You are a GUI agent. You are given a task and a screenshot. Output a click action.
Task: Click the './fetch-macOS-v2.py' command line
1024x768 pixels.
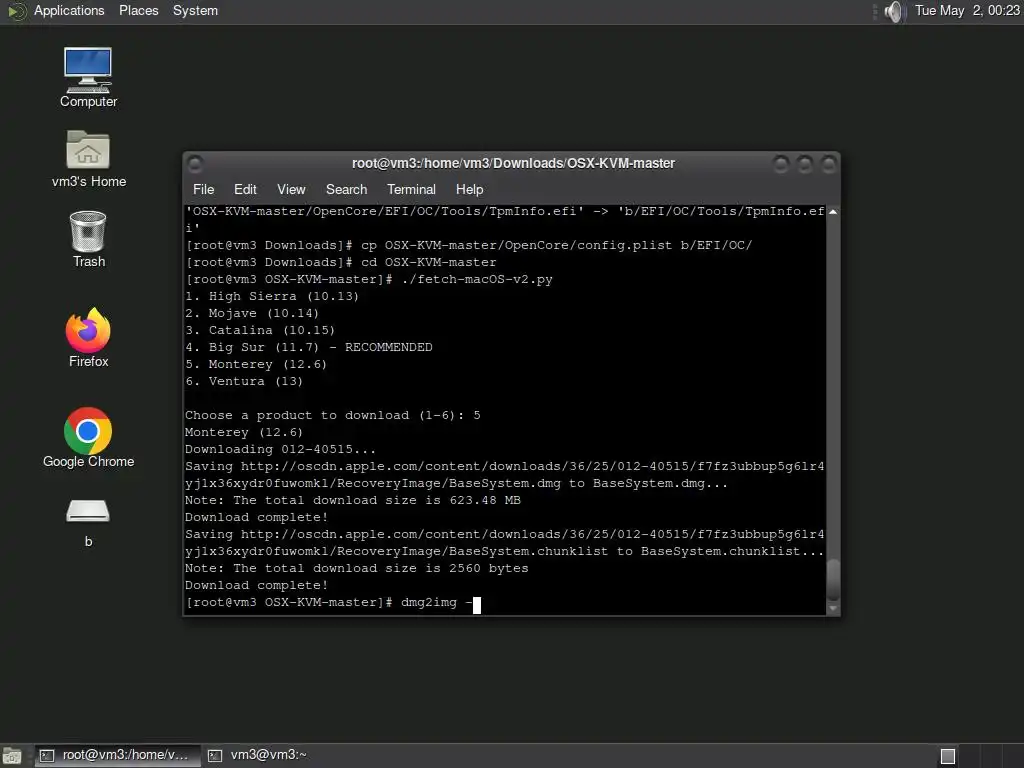pos(370,280)
